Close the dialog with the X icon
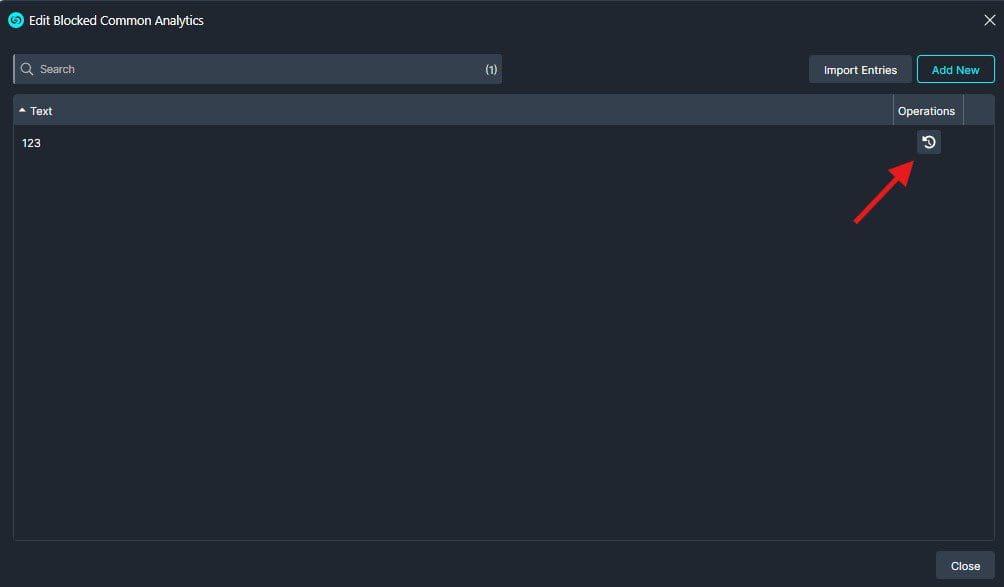The height and width of the screenshot is (587, 1004). pyautogui.click(x=989, y=20)
